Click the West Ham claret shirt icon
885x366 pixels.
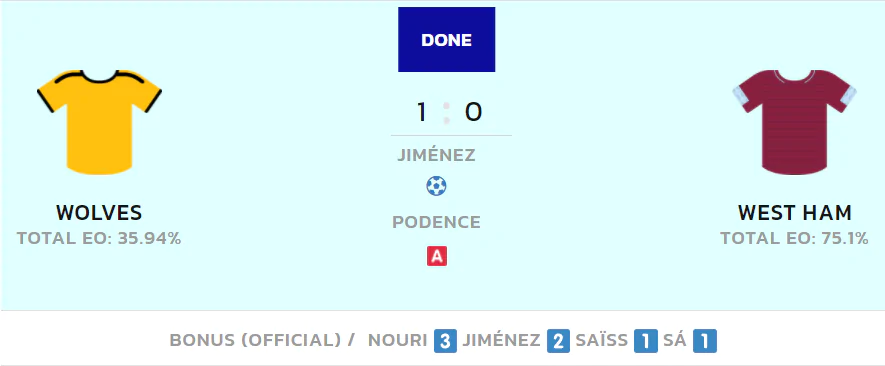click(794, 122)
